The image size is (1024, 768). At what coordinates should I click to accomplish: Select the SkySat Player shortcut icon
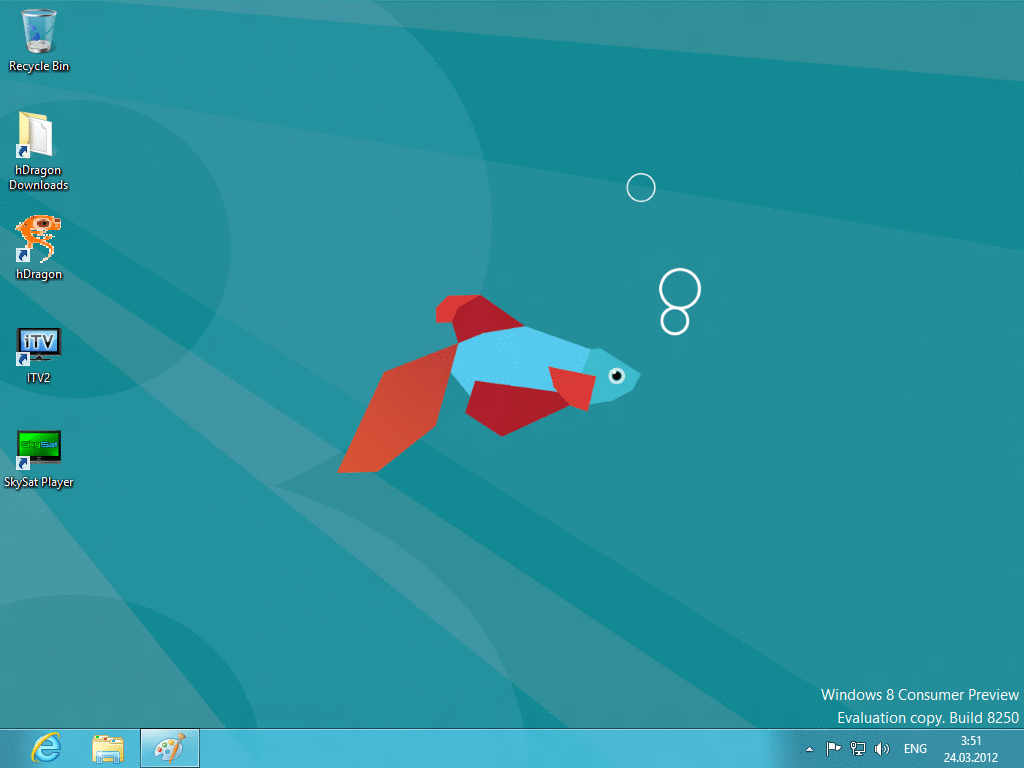(39, 449)
